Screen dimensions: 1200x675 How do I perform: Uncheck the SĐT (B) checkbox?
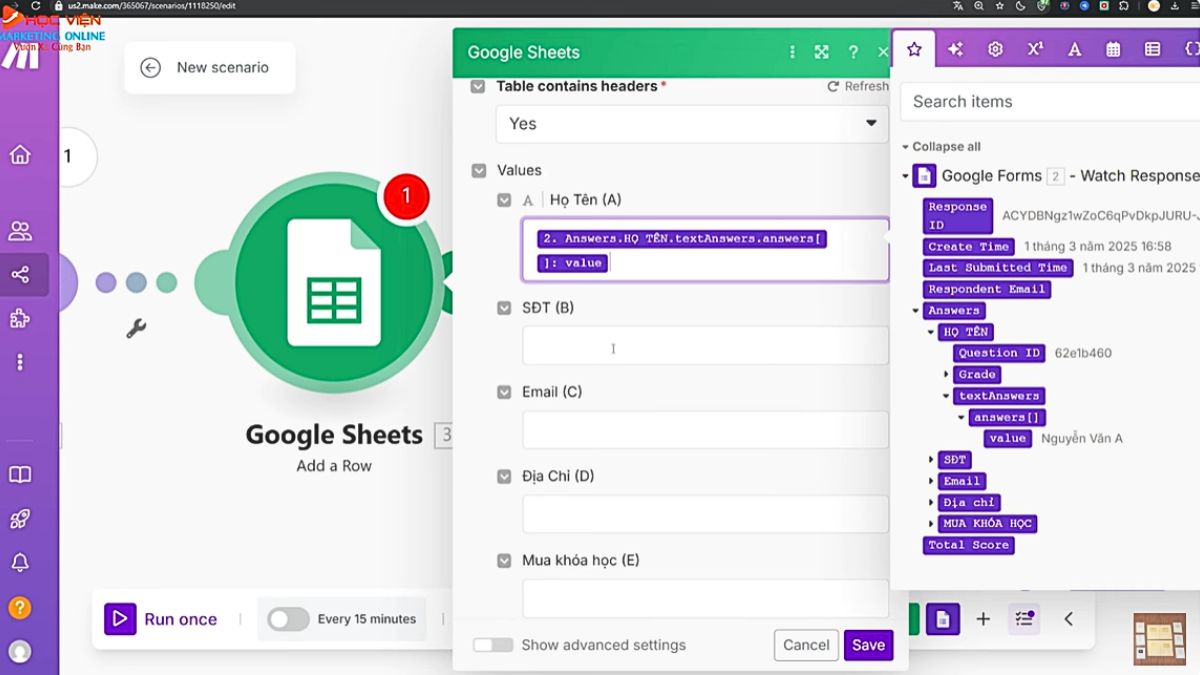(505, 308)
